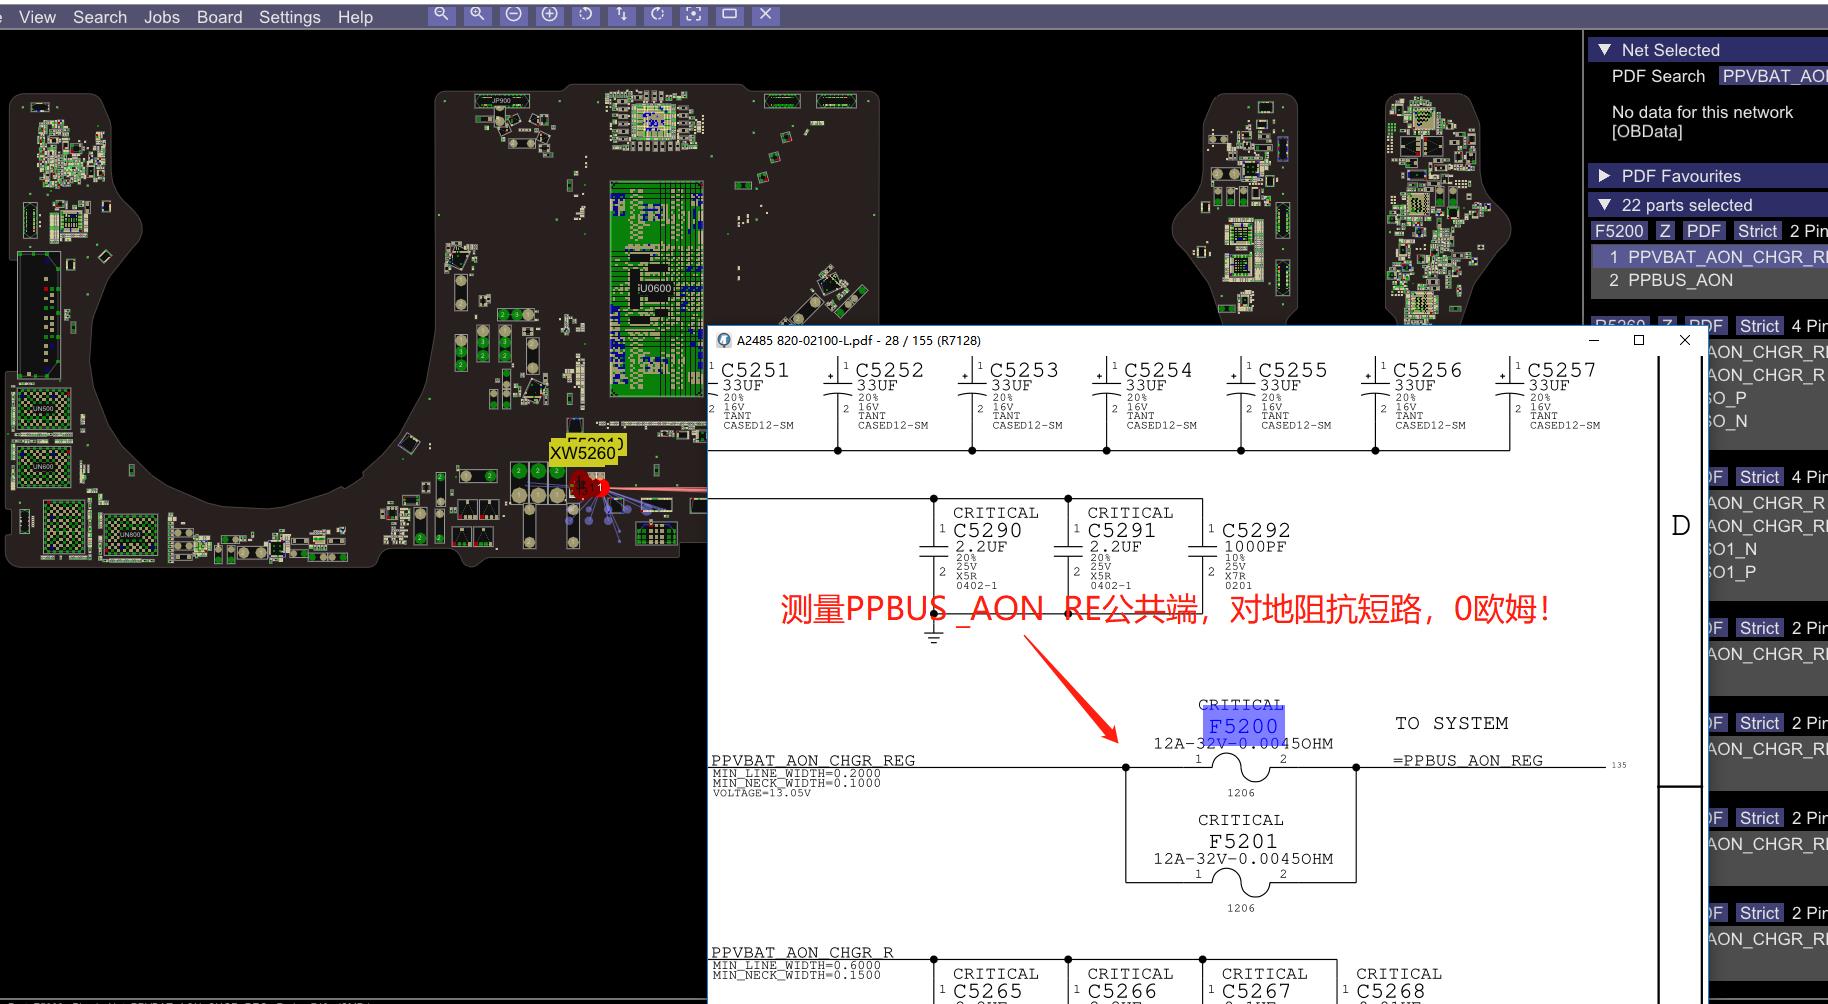
Task: Click the 'No data for this network' message
Action: coord(1702,121)
